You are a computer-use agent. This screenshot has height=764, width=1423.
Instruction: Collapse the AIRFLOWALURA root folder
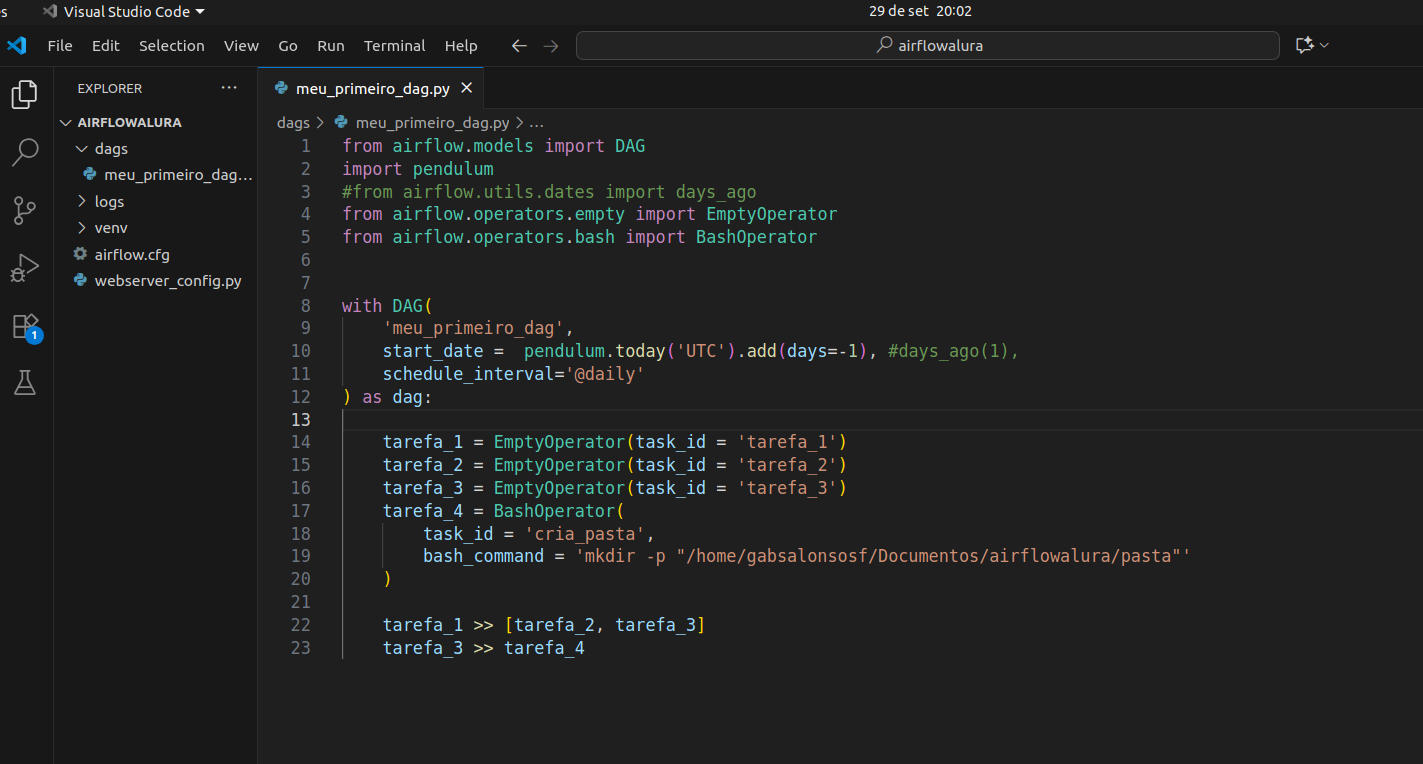click(x=67, y=122)
